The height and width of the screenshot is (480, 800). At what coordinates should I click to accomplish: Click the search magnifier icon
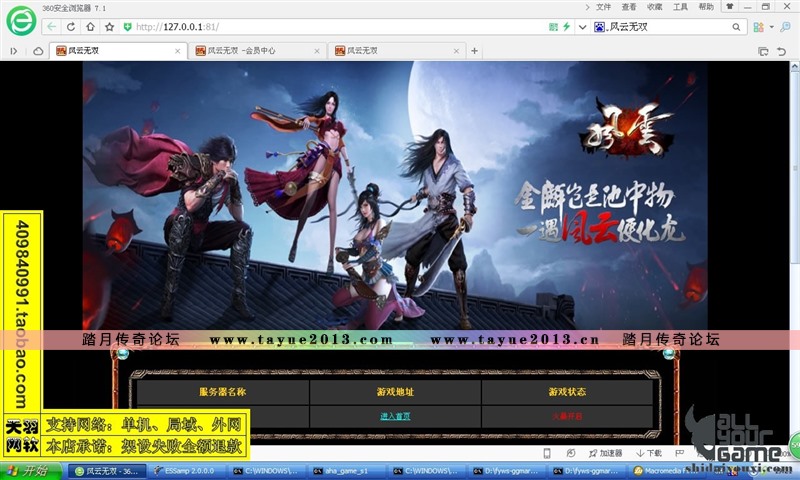(x=737, y=27)
